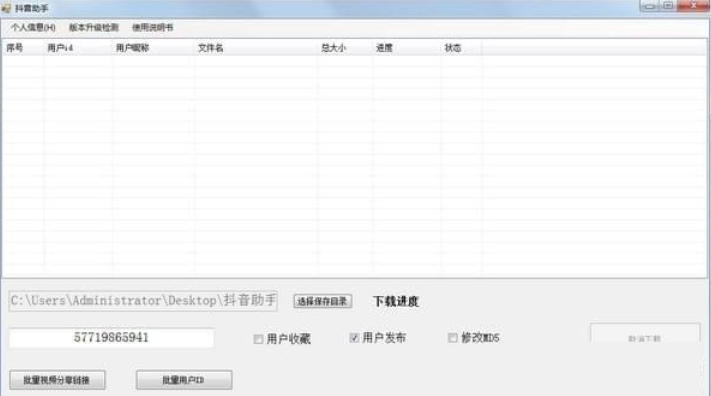Open the 使用说明书 menu
Viewport: 711px width, 396px height.
click(x=152, y=28)
